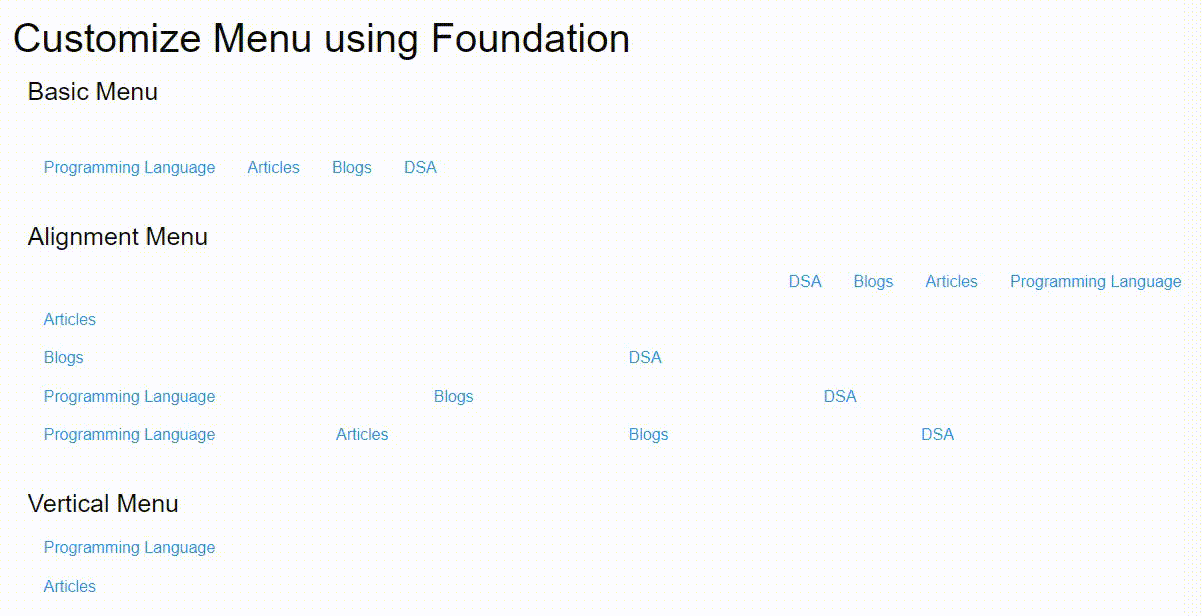Click DSA in the right-aligned menu row
Screen dimensions: 1202x616
805,282
